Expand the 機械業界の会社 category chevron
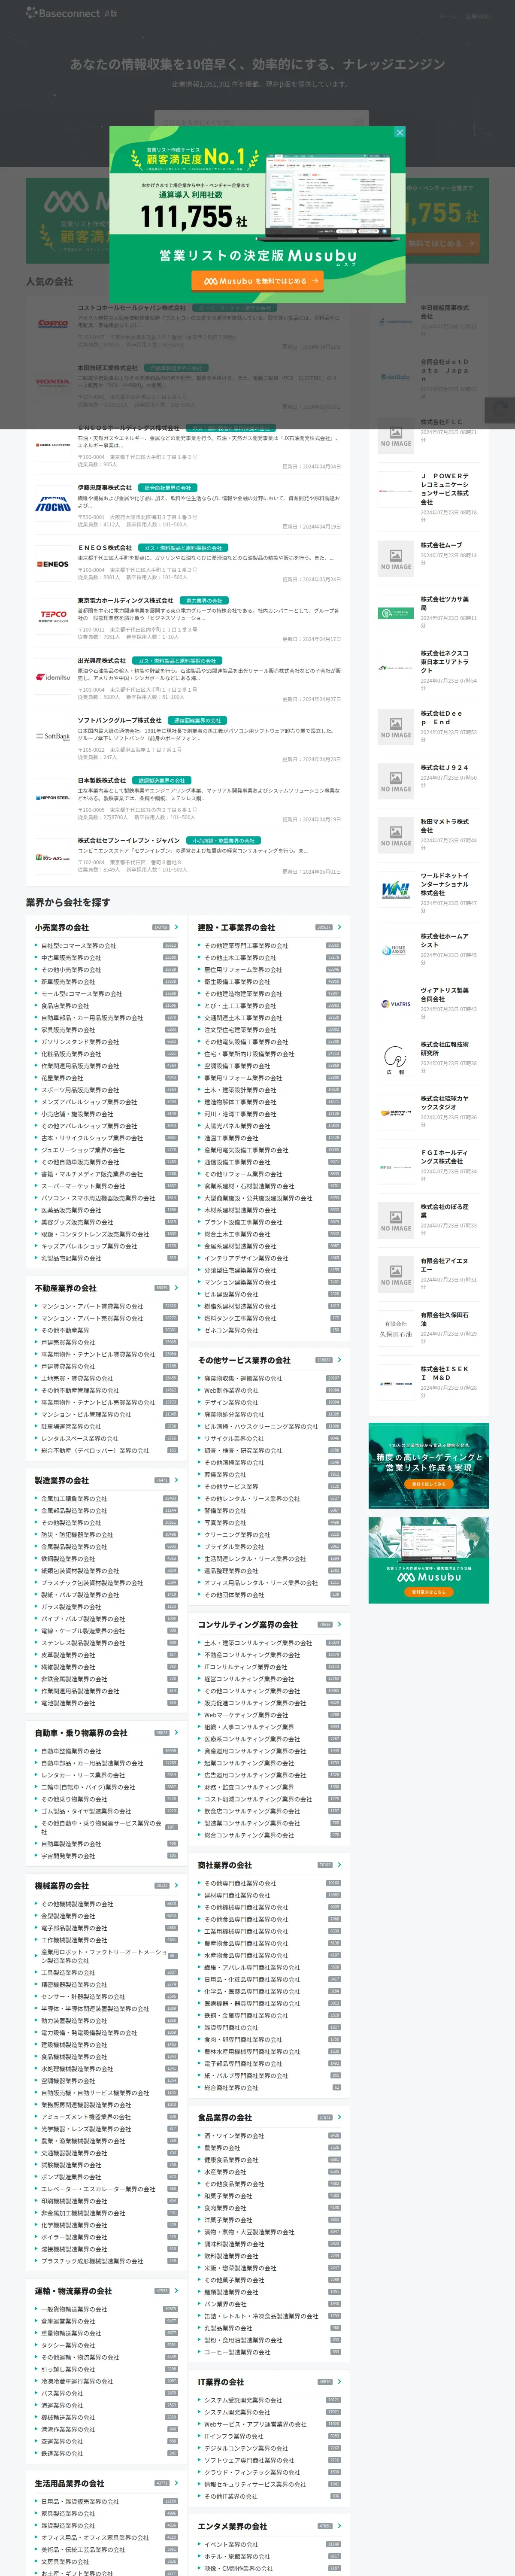The width and height of the screenshot is (515, 2576). [177, 1886]
